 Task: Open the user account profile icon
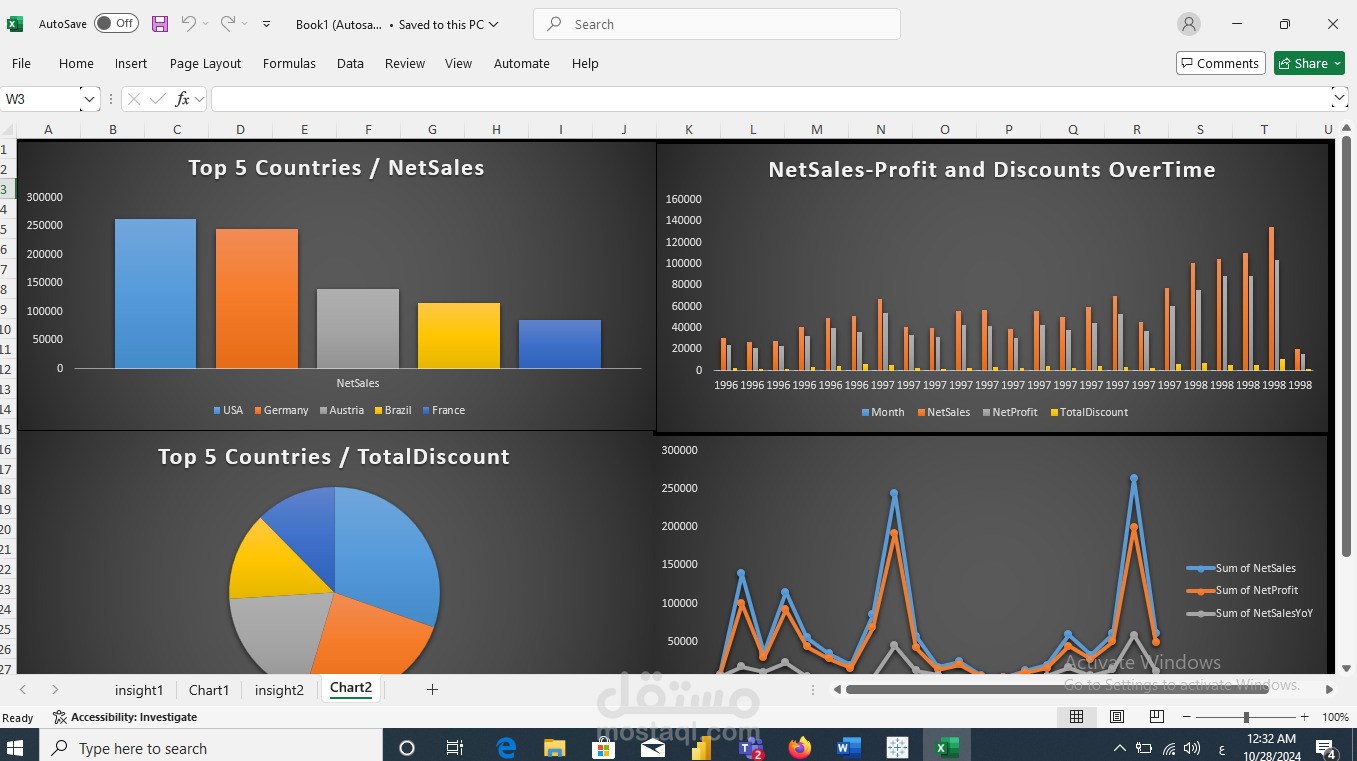[x=1188, y=24]
